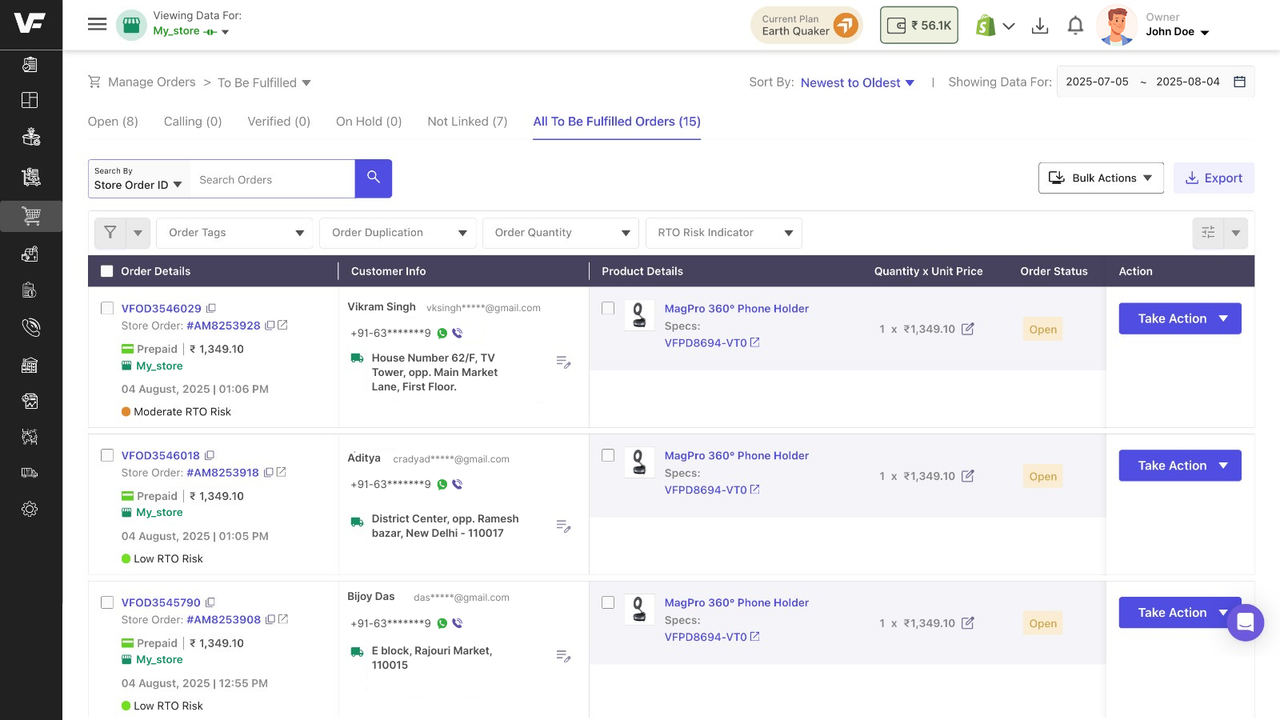This screenshot has height=720, width=1280.
Task: Switch to the Open (8) tab
Action: pyautogui.click(x=113, y=121)
